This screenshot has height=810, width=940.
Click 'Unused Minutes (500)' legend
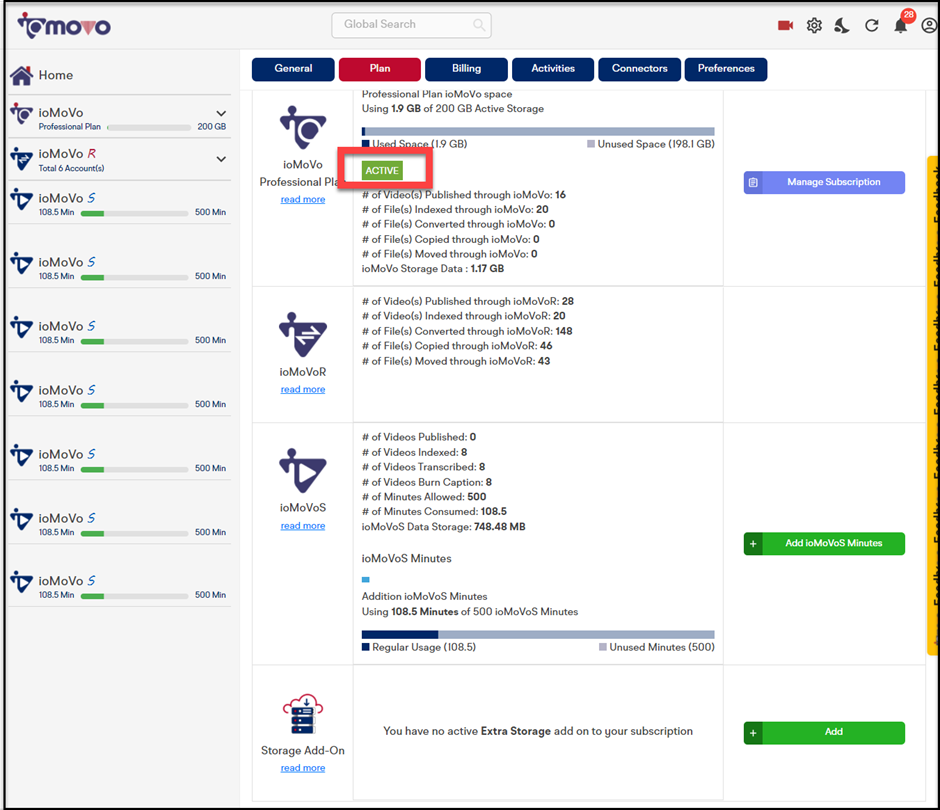pos(657,648)
